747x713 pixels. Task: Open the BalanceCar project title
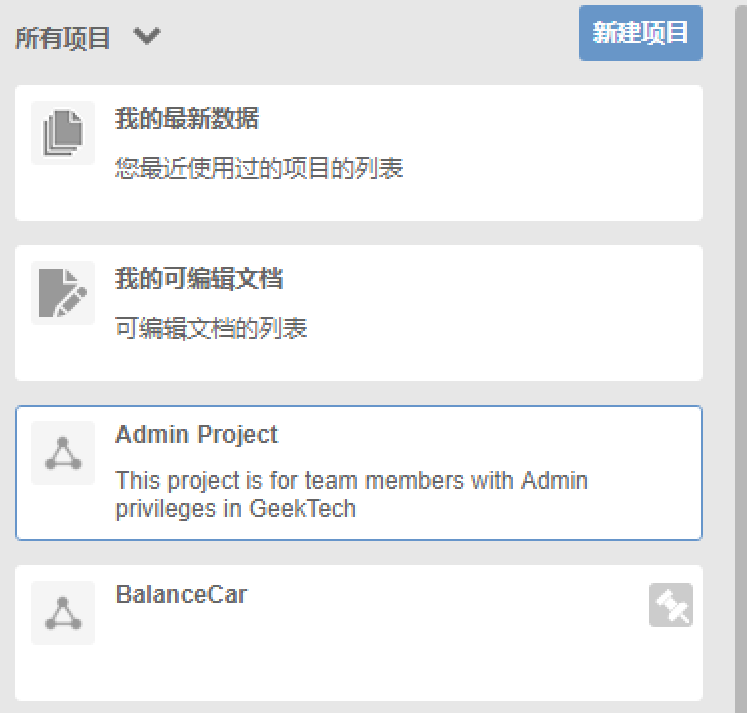point(181,595)
